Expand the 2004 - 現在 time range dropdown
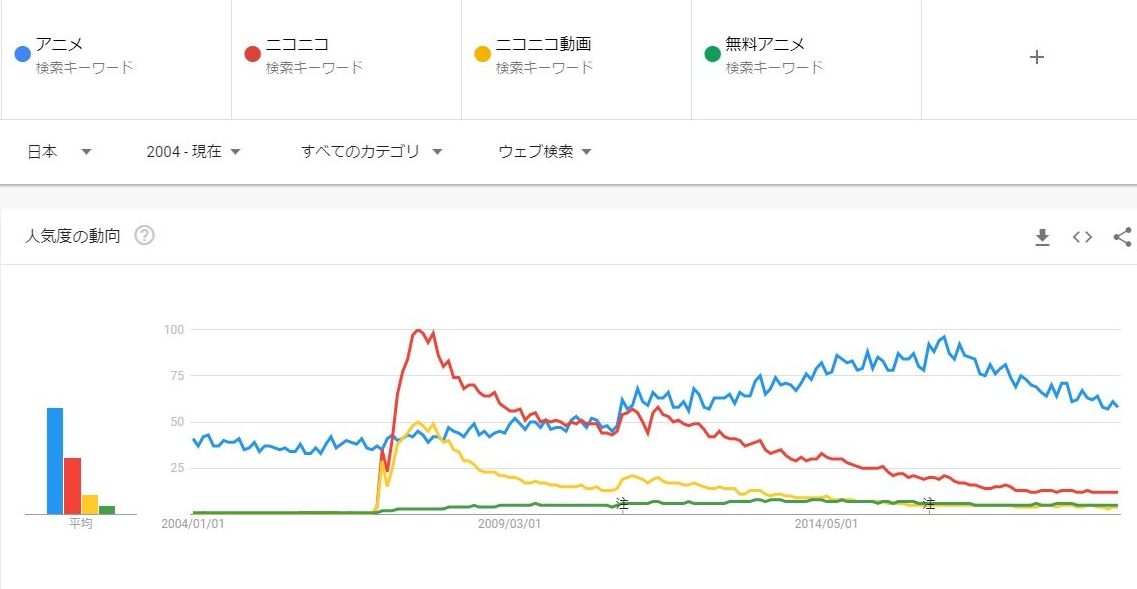The width and height of the screenshot is (1137, 589). coord(193,152)
